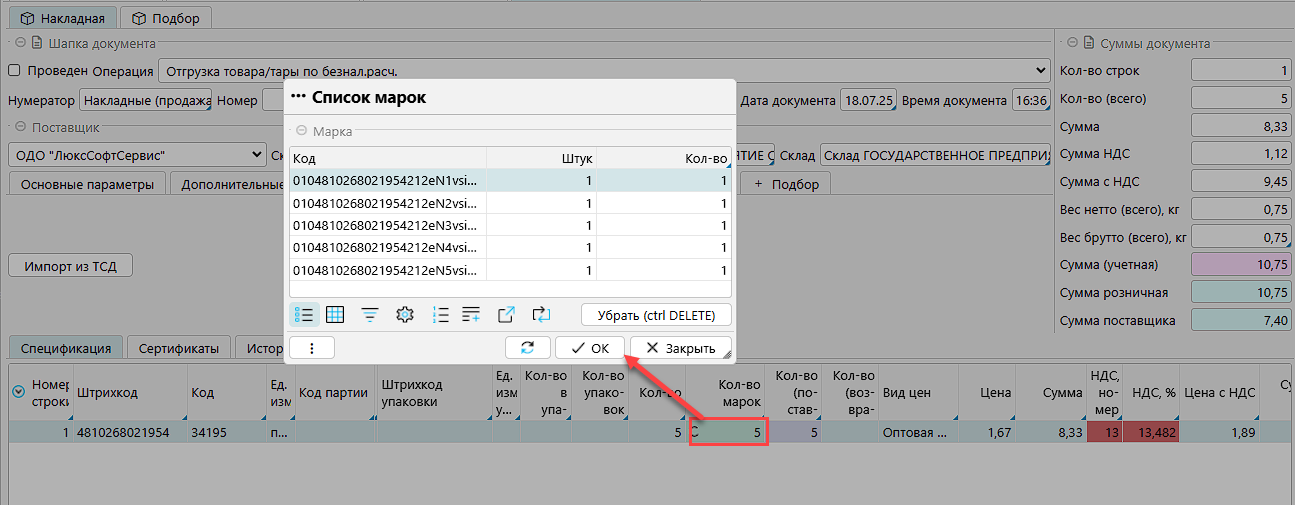The height and width of the screenshot is (505, 1295).
Task: Collapse the Марка group in dialog
Action: coord(301,131)
